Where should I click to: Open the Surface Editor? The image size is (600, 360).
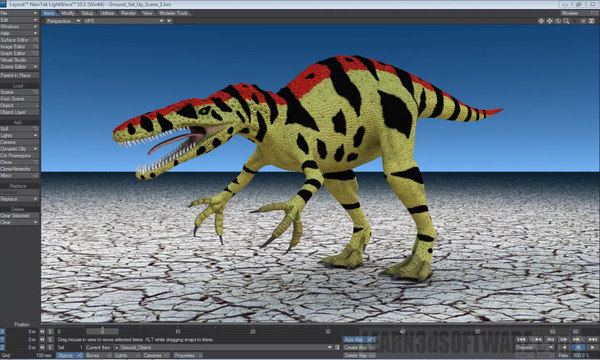pos(19,40)
